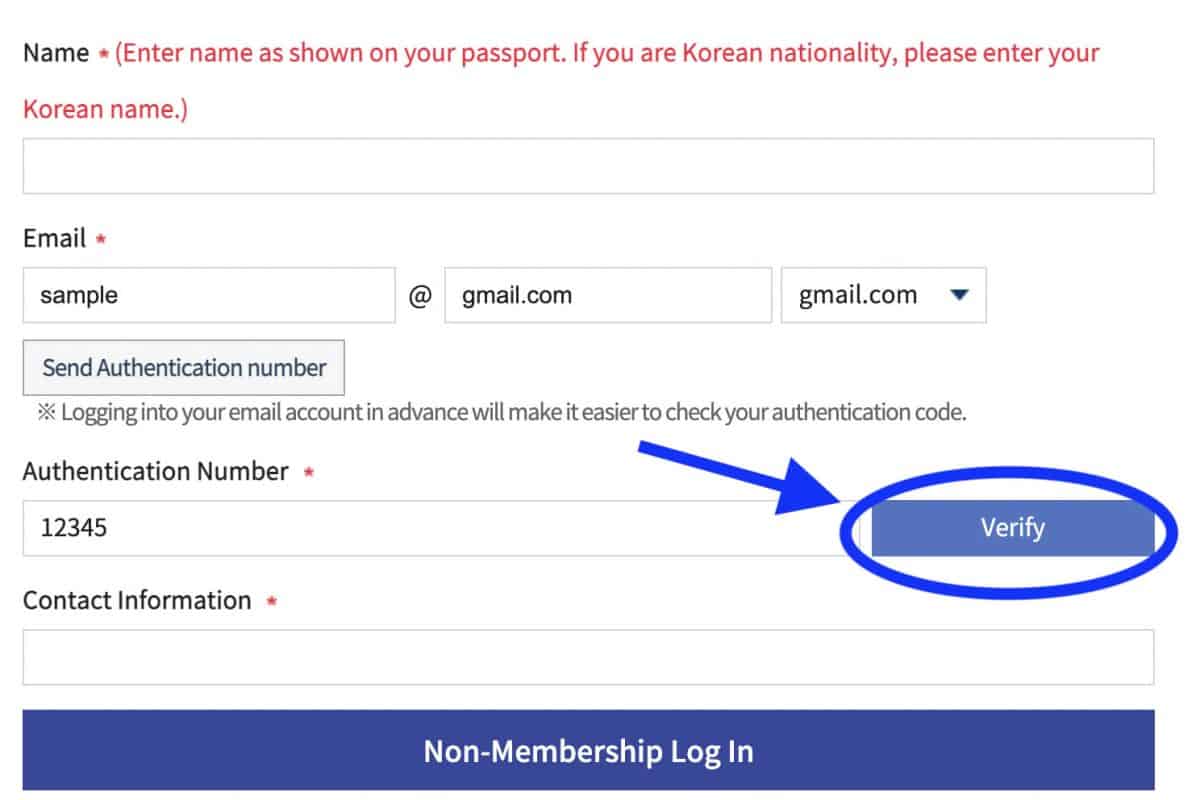Click the "Email" field label
Screen dimensions: 1200x800
[54, 239]
